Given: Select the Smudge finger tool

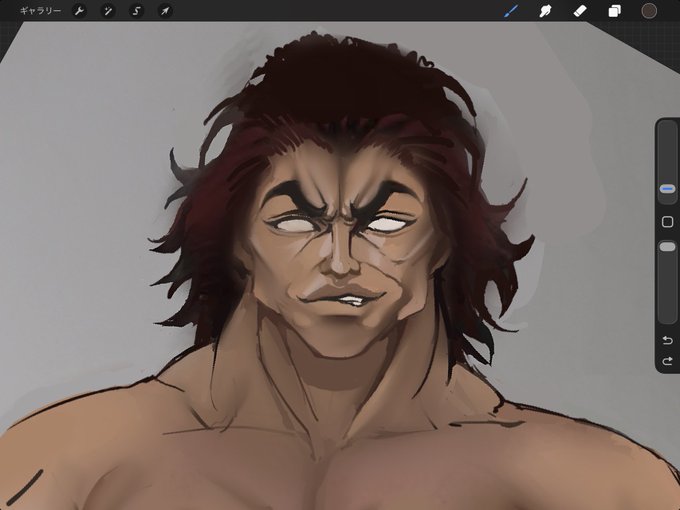Looking at the screenshot, I should coord(545,11).
